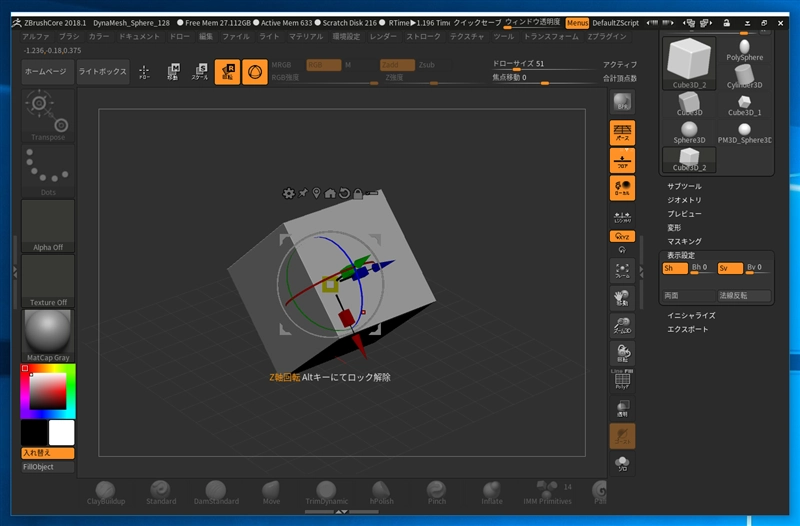Expand the エクスポート (Export) section

pyautogui.click(x=688, y=329)
